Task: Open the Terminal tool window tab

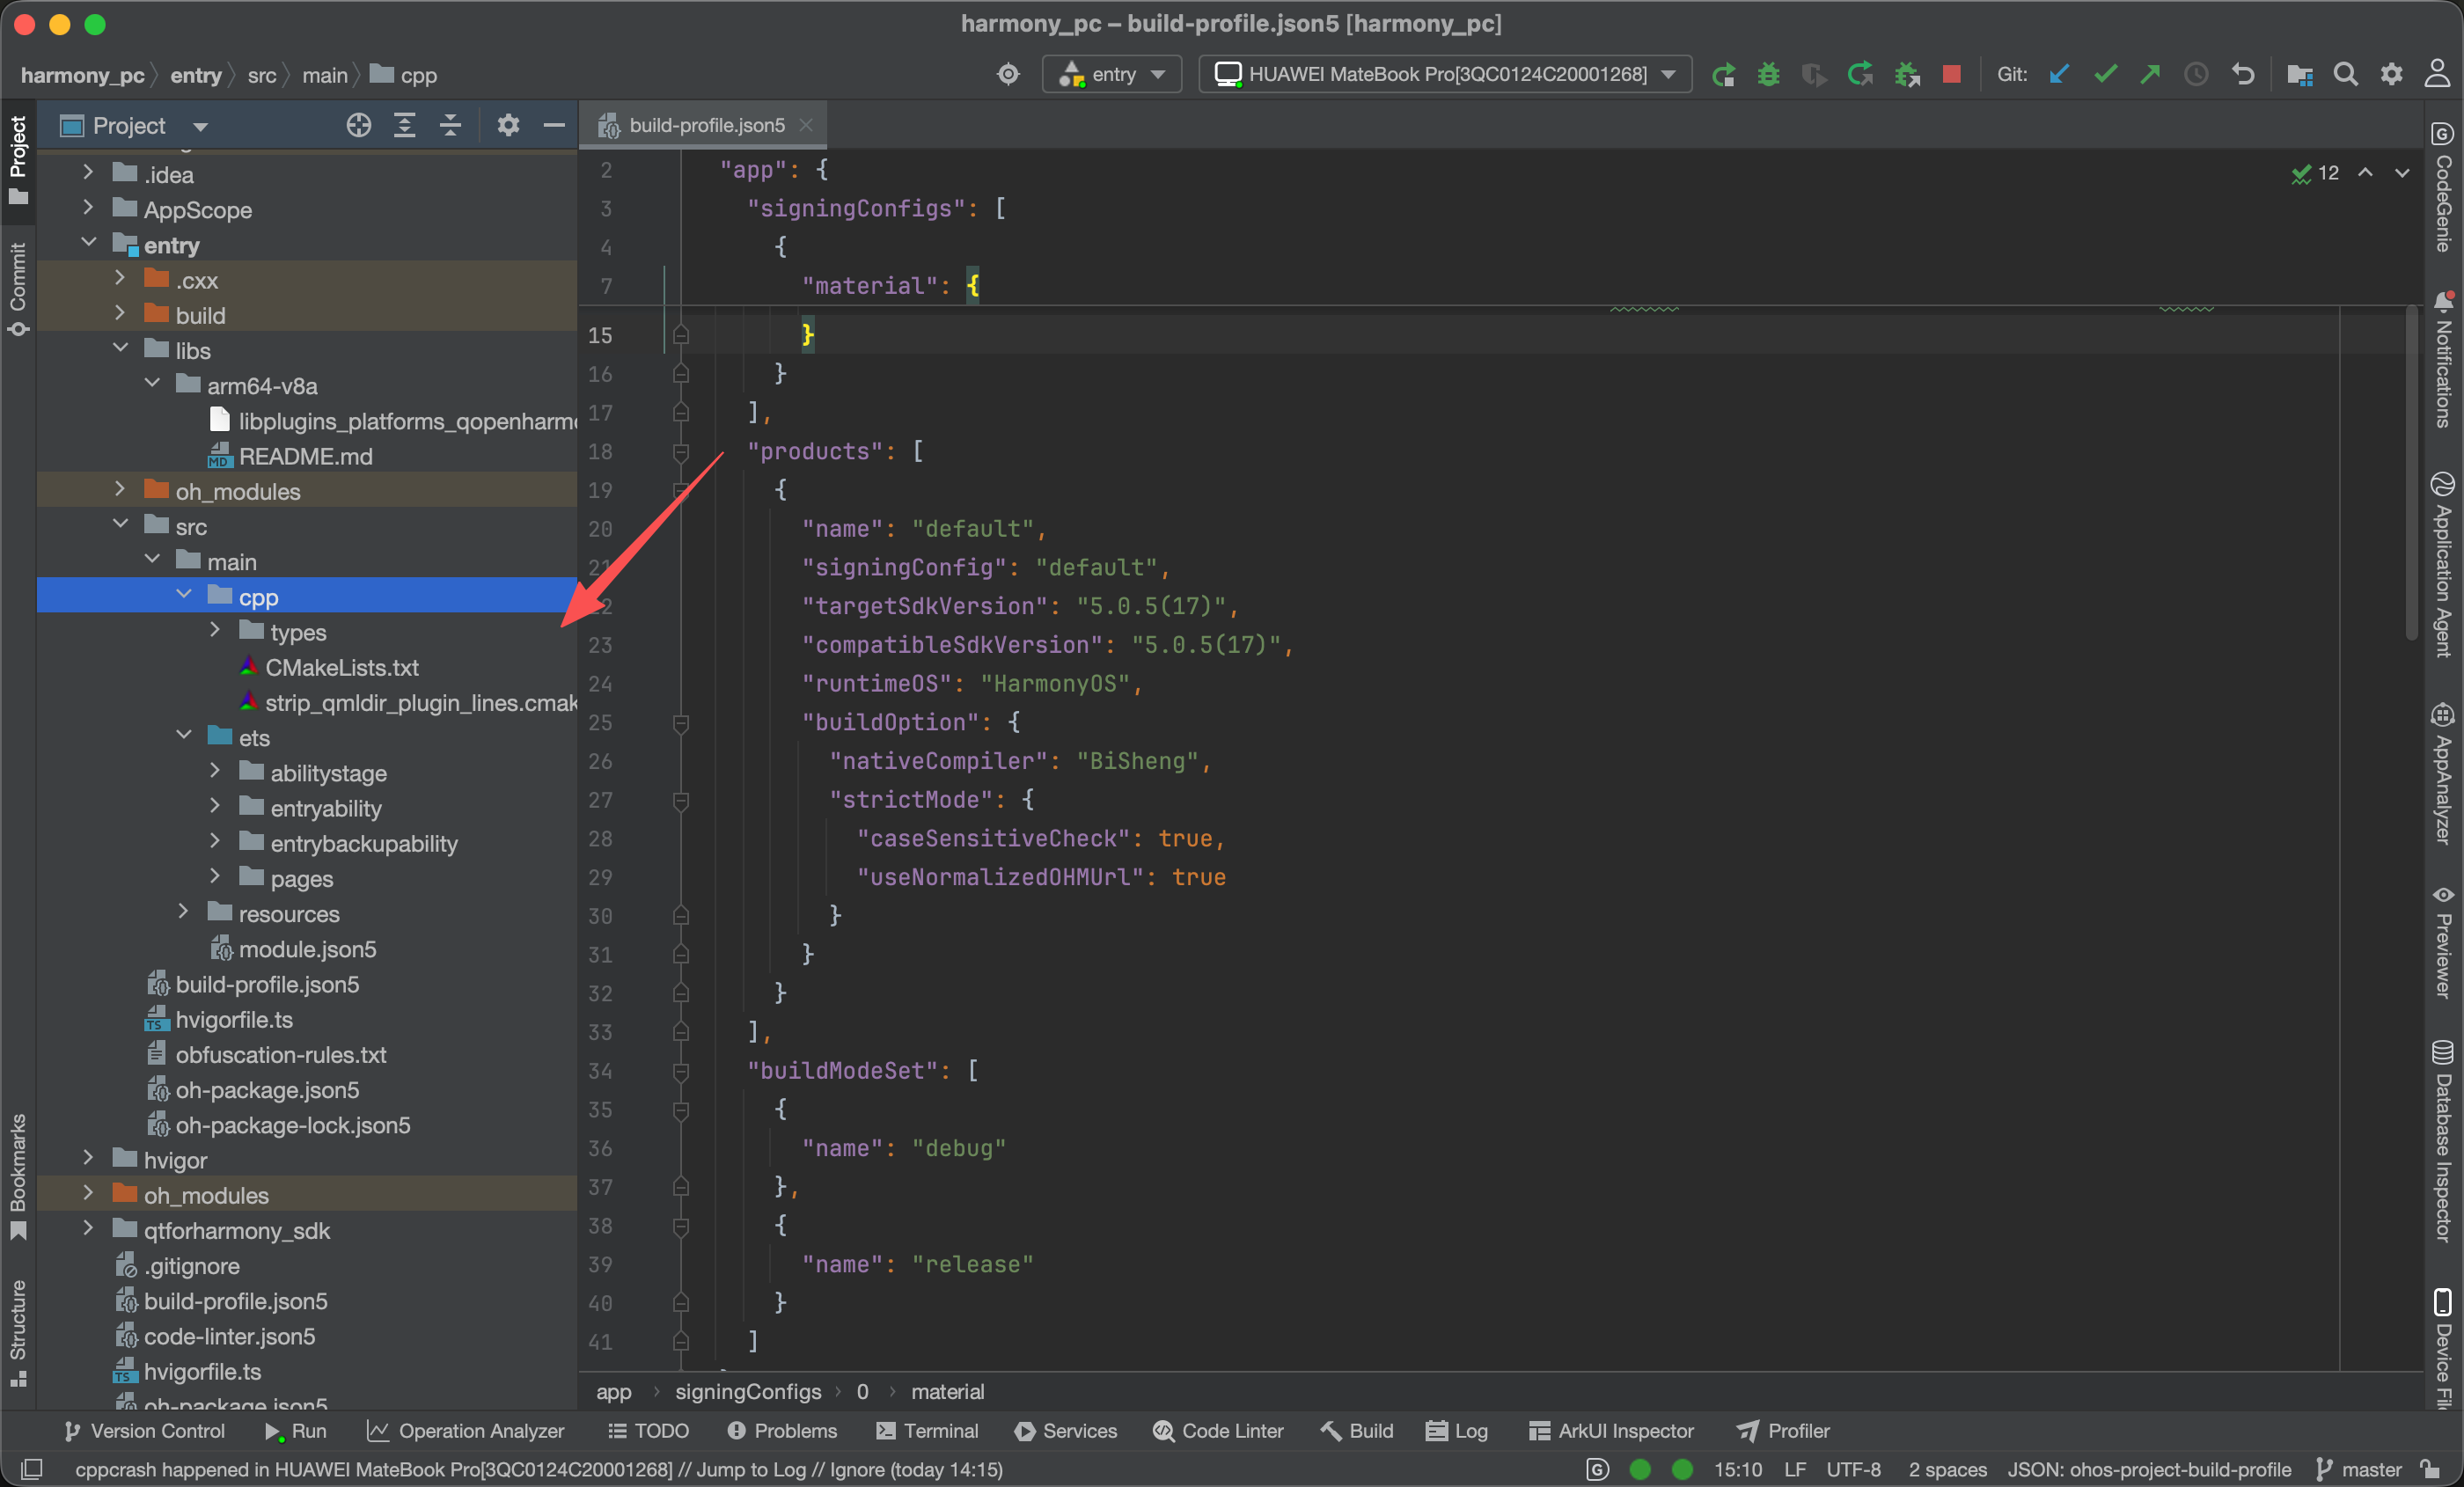Action: point(927,1430)
